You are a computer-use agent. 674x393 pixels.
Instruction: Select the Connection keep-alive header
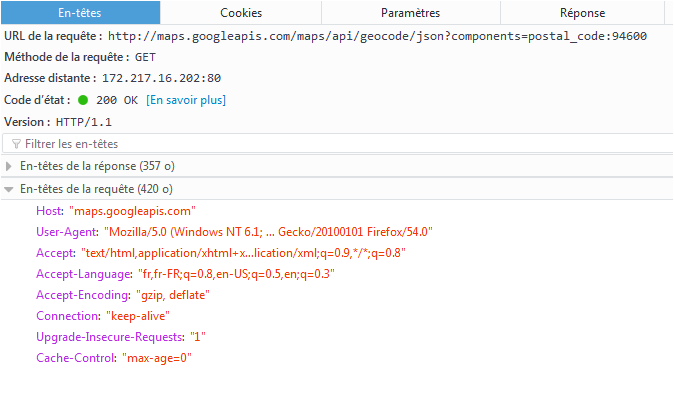pyautogui.click(x=103, y=316)
